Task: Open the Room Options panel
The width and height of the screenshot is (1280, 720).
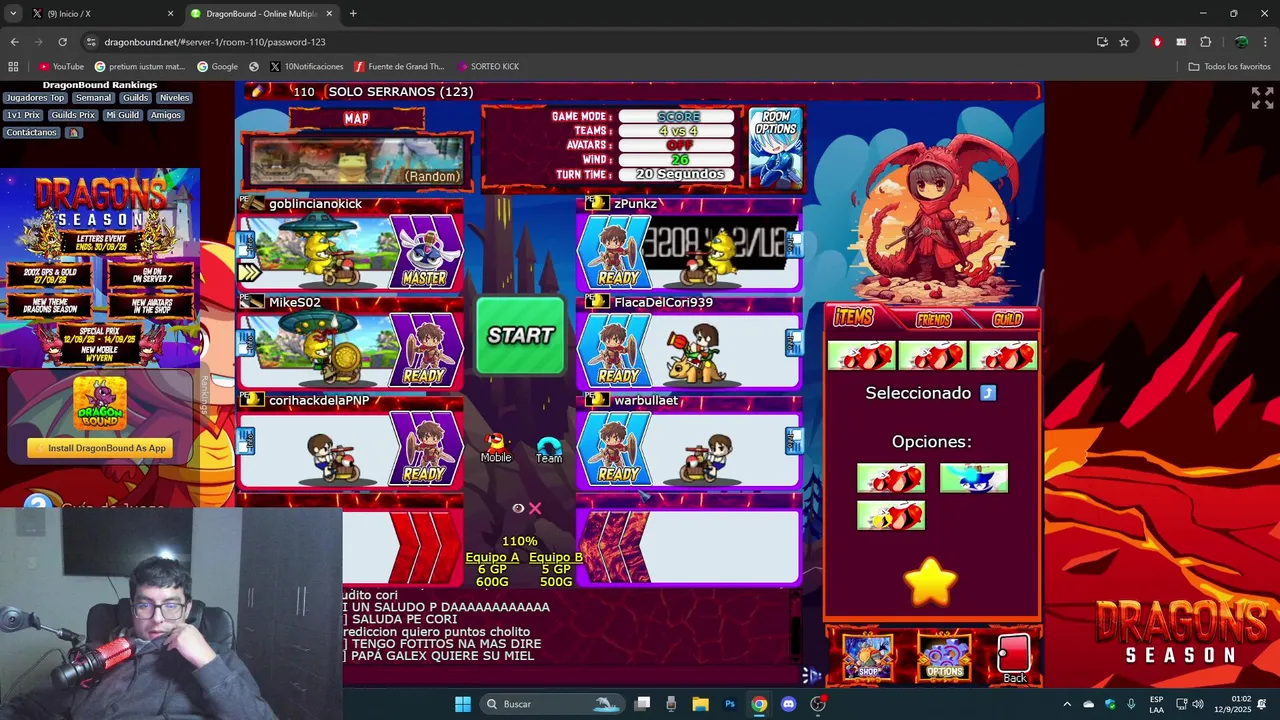Action: 775,148
